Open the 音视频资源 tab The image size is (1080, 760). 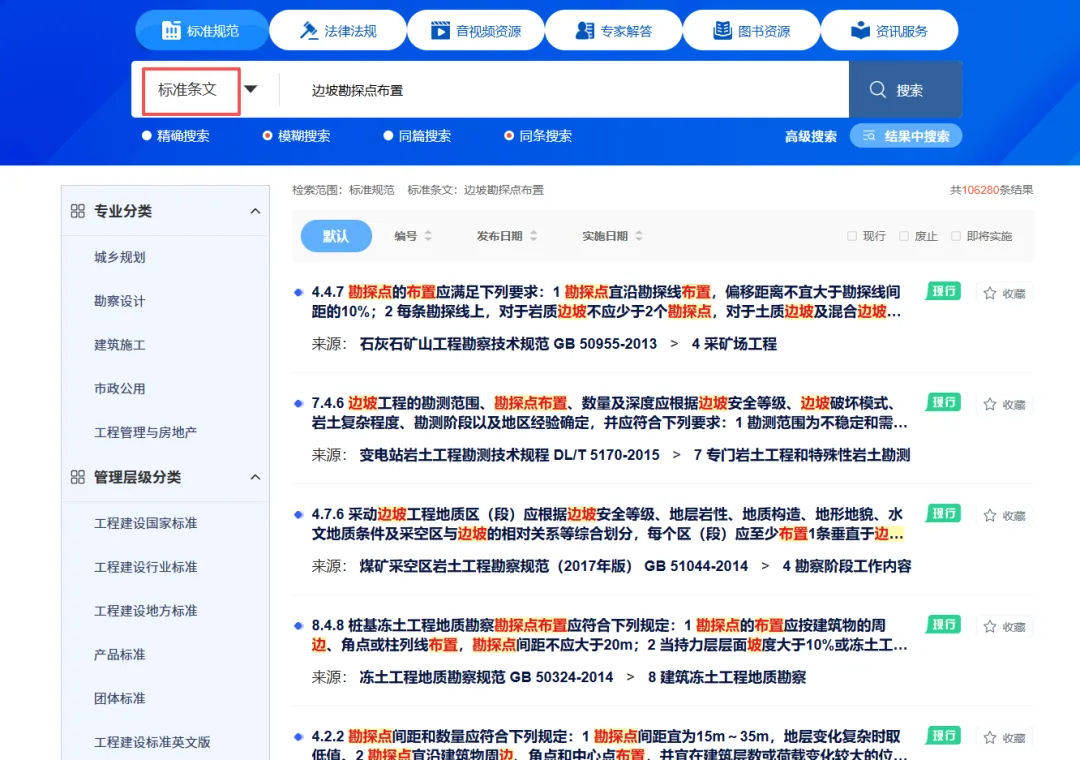point(475,30)
